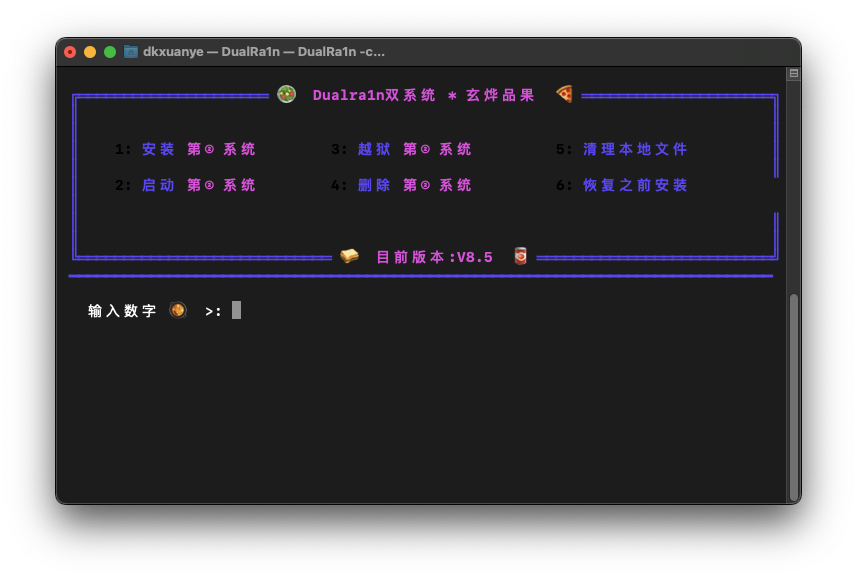This screenshot has width=857, height=578.
Task: Click the red can emoji after V8.5
Action: 520,256
